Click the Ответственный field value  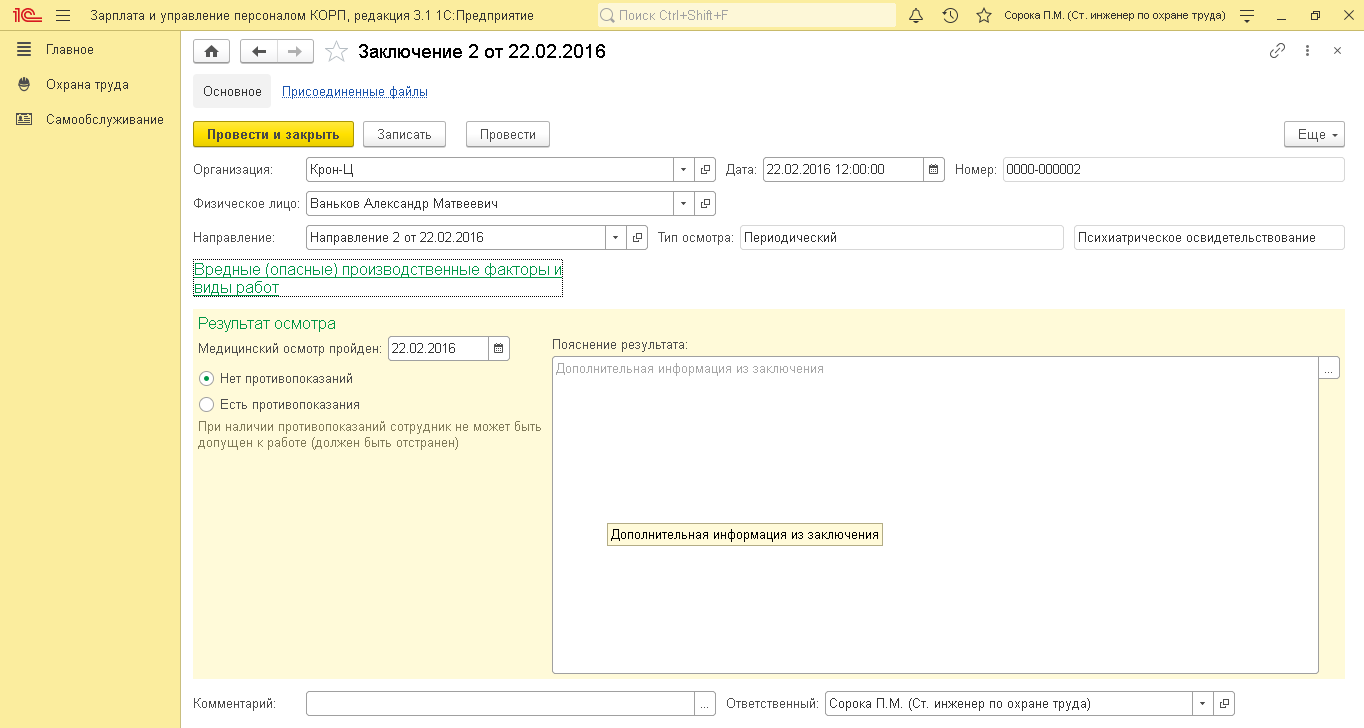[1009, 703]
